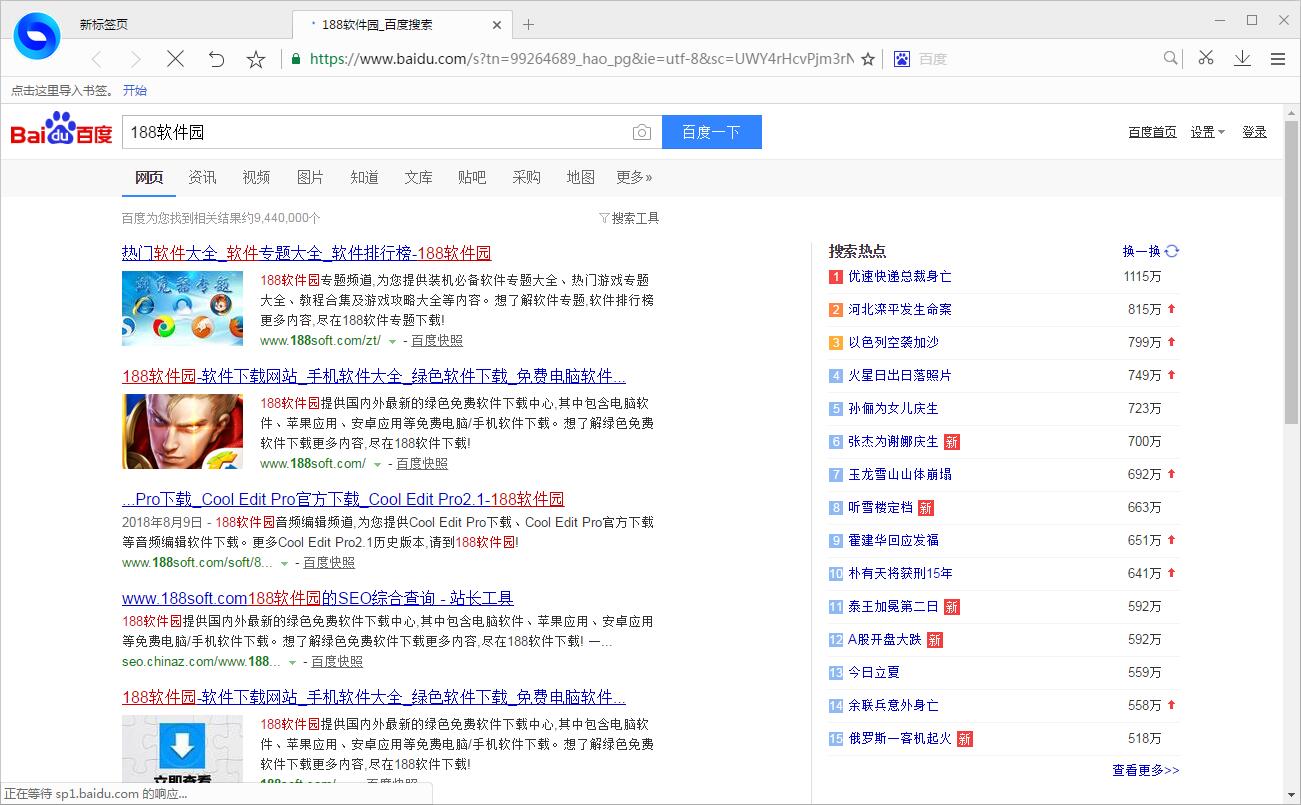
Task: Open camera image search in Baidu box
Action: [x=641, y=132]
